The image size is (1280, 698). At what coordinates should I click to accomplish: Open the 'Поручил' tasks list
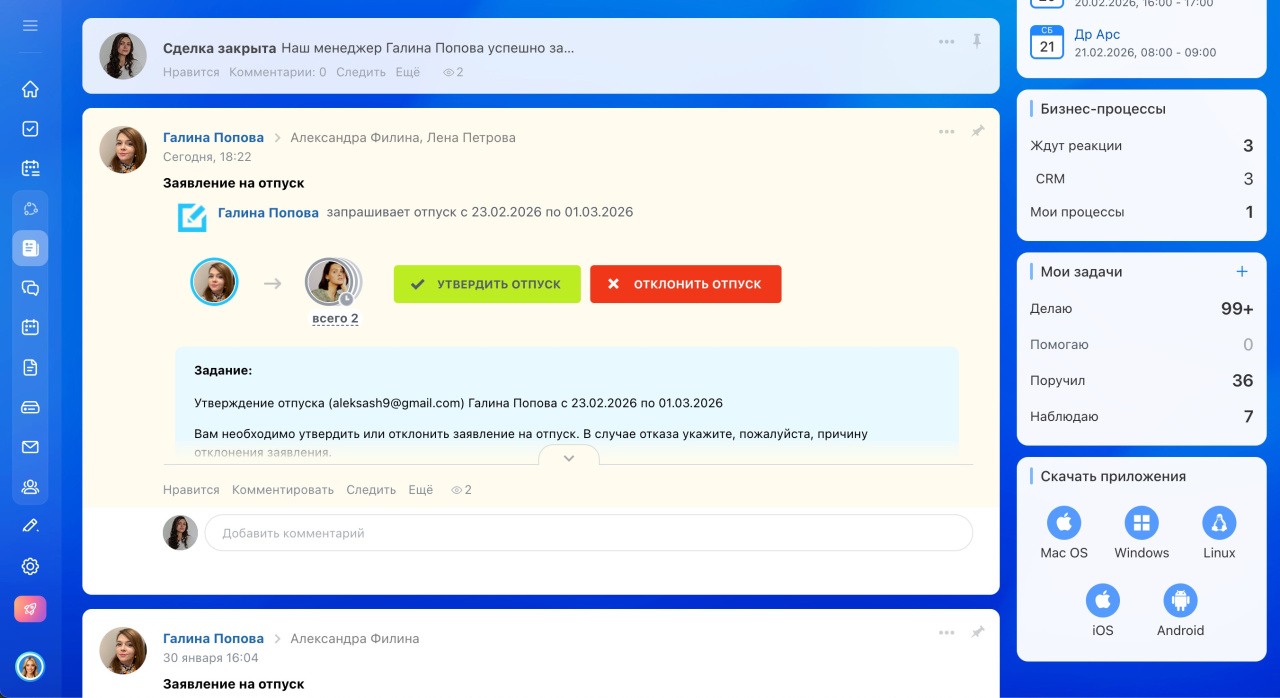1057,381
